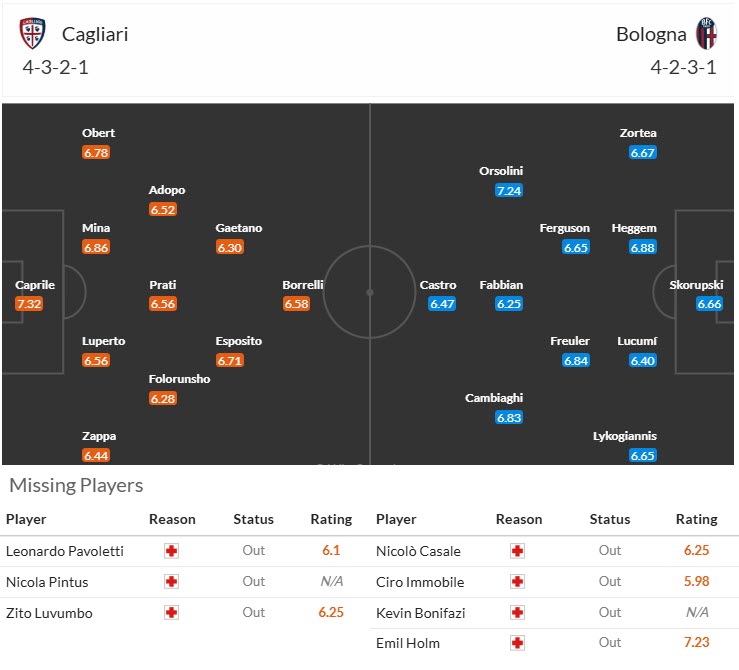This screenshot has width=739, height=670.
Task: Select the Bologna team name
Action: coord(651,34)
